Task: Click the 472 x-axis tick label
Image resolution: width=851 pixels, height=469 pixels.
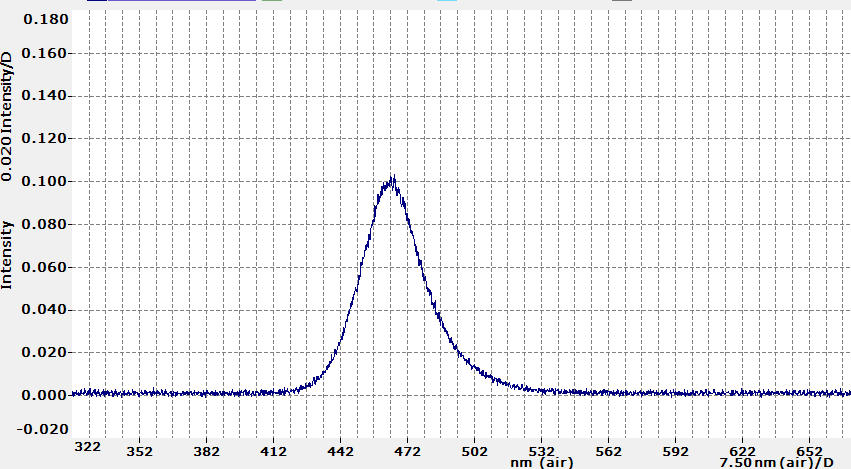Action: [407, 451]
